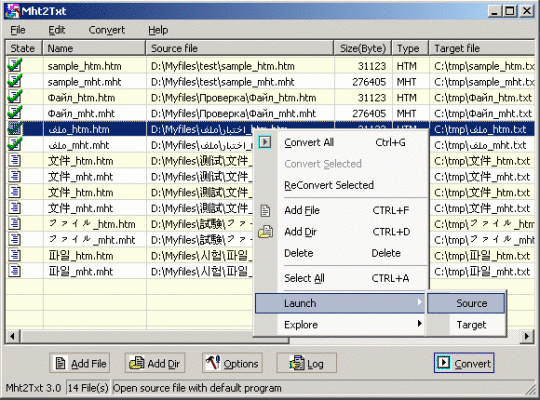The width and height of the screenshot is (540, 400).
Task: Click the Add Dir button in the bottom toolbar
Action: (x=155, y=363)
